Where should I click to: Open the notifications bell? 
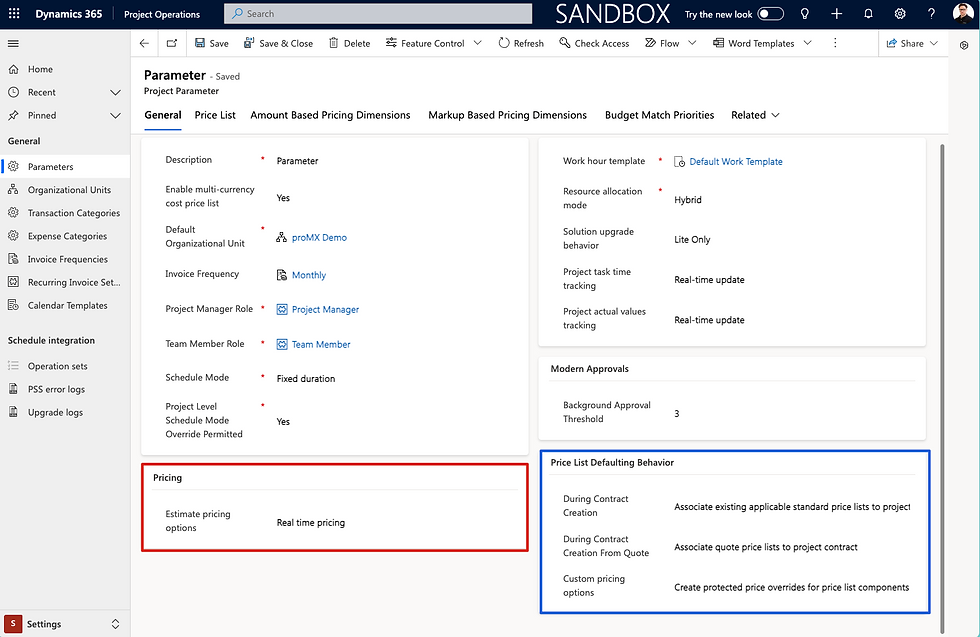tap(868, 14)
